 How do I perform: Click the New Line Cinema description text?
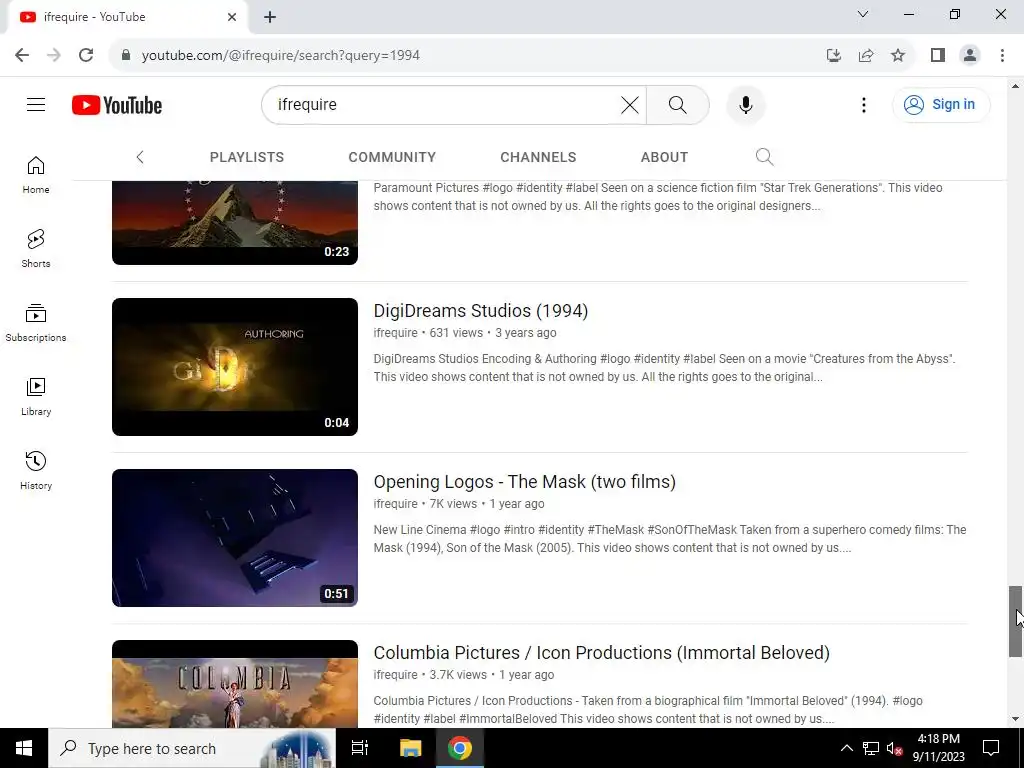[670, 539]
